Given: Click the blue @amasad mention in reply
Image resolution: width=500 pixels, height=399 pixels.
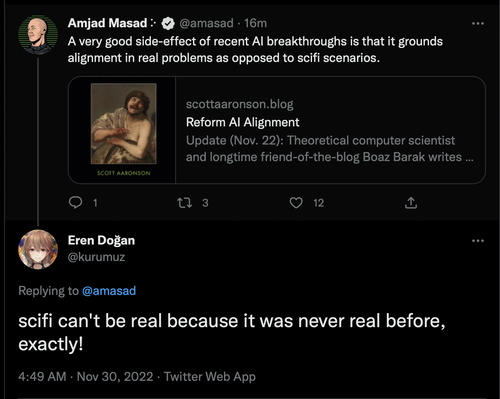Looking at the screenshot, I should [x=109, y=291].
